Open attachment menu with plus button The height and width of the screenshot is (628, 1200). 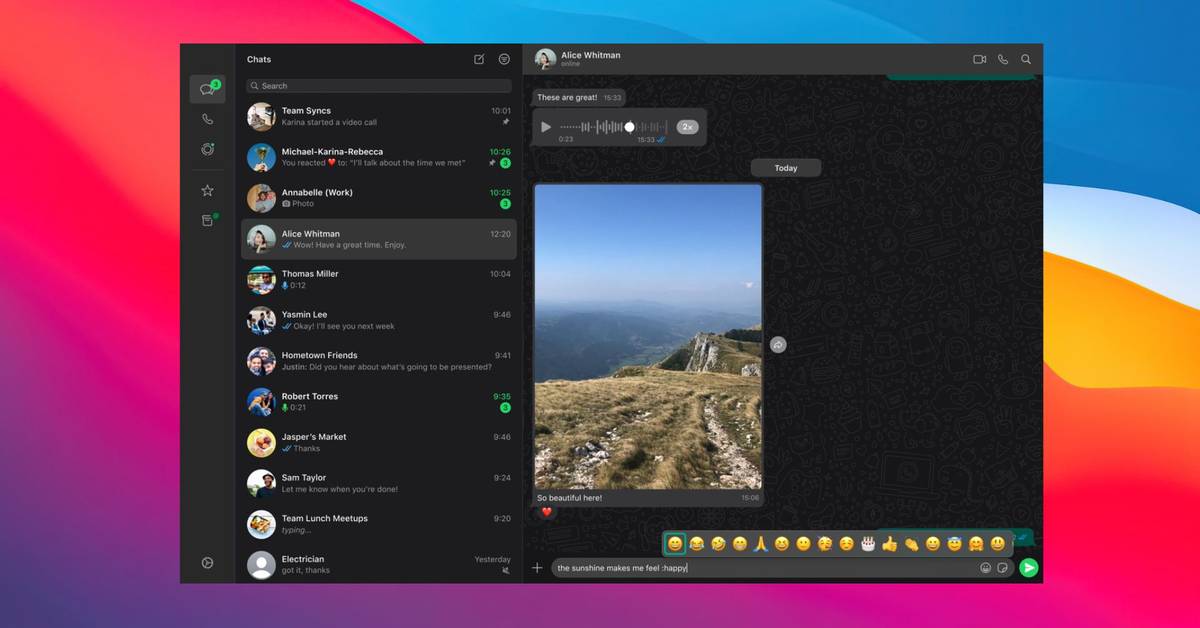(x=537, y=568)
